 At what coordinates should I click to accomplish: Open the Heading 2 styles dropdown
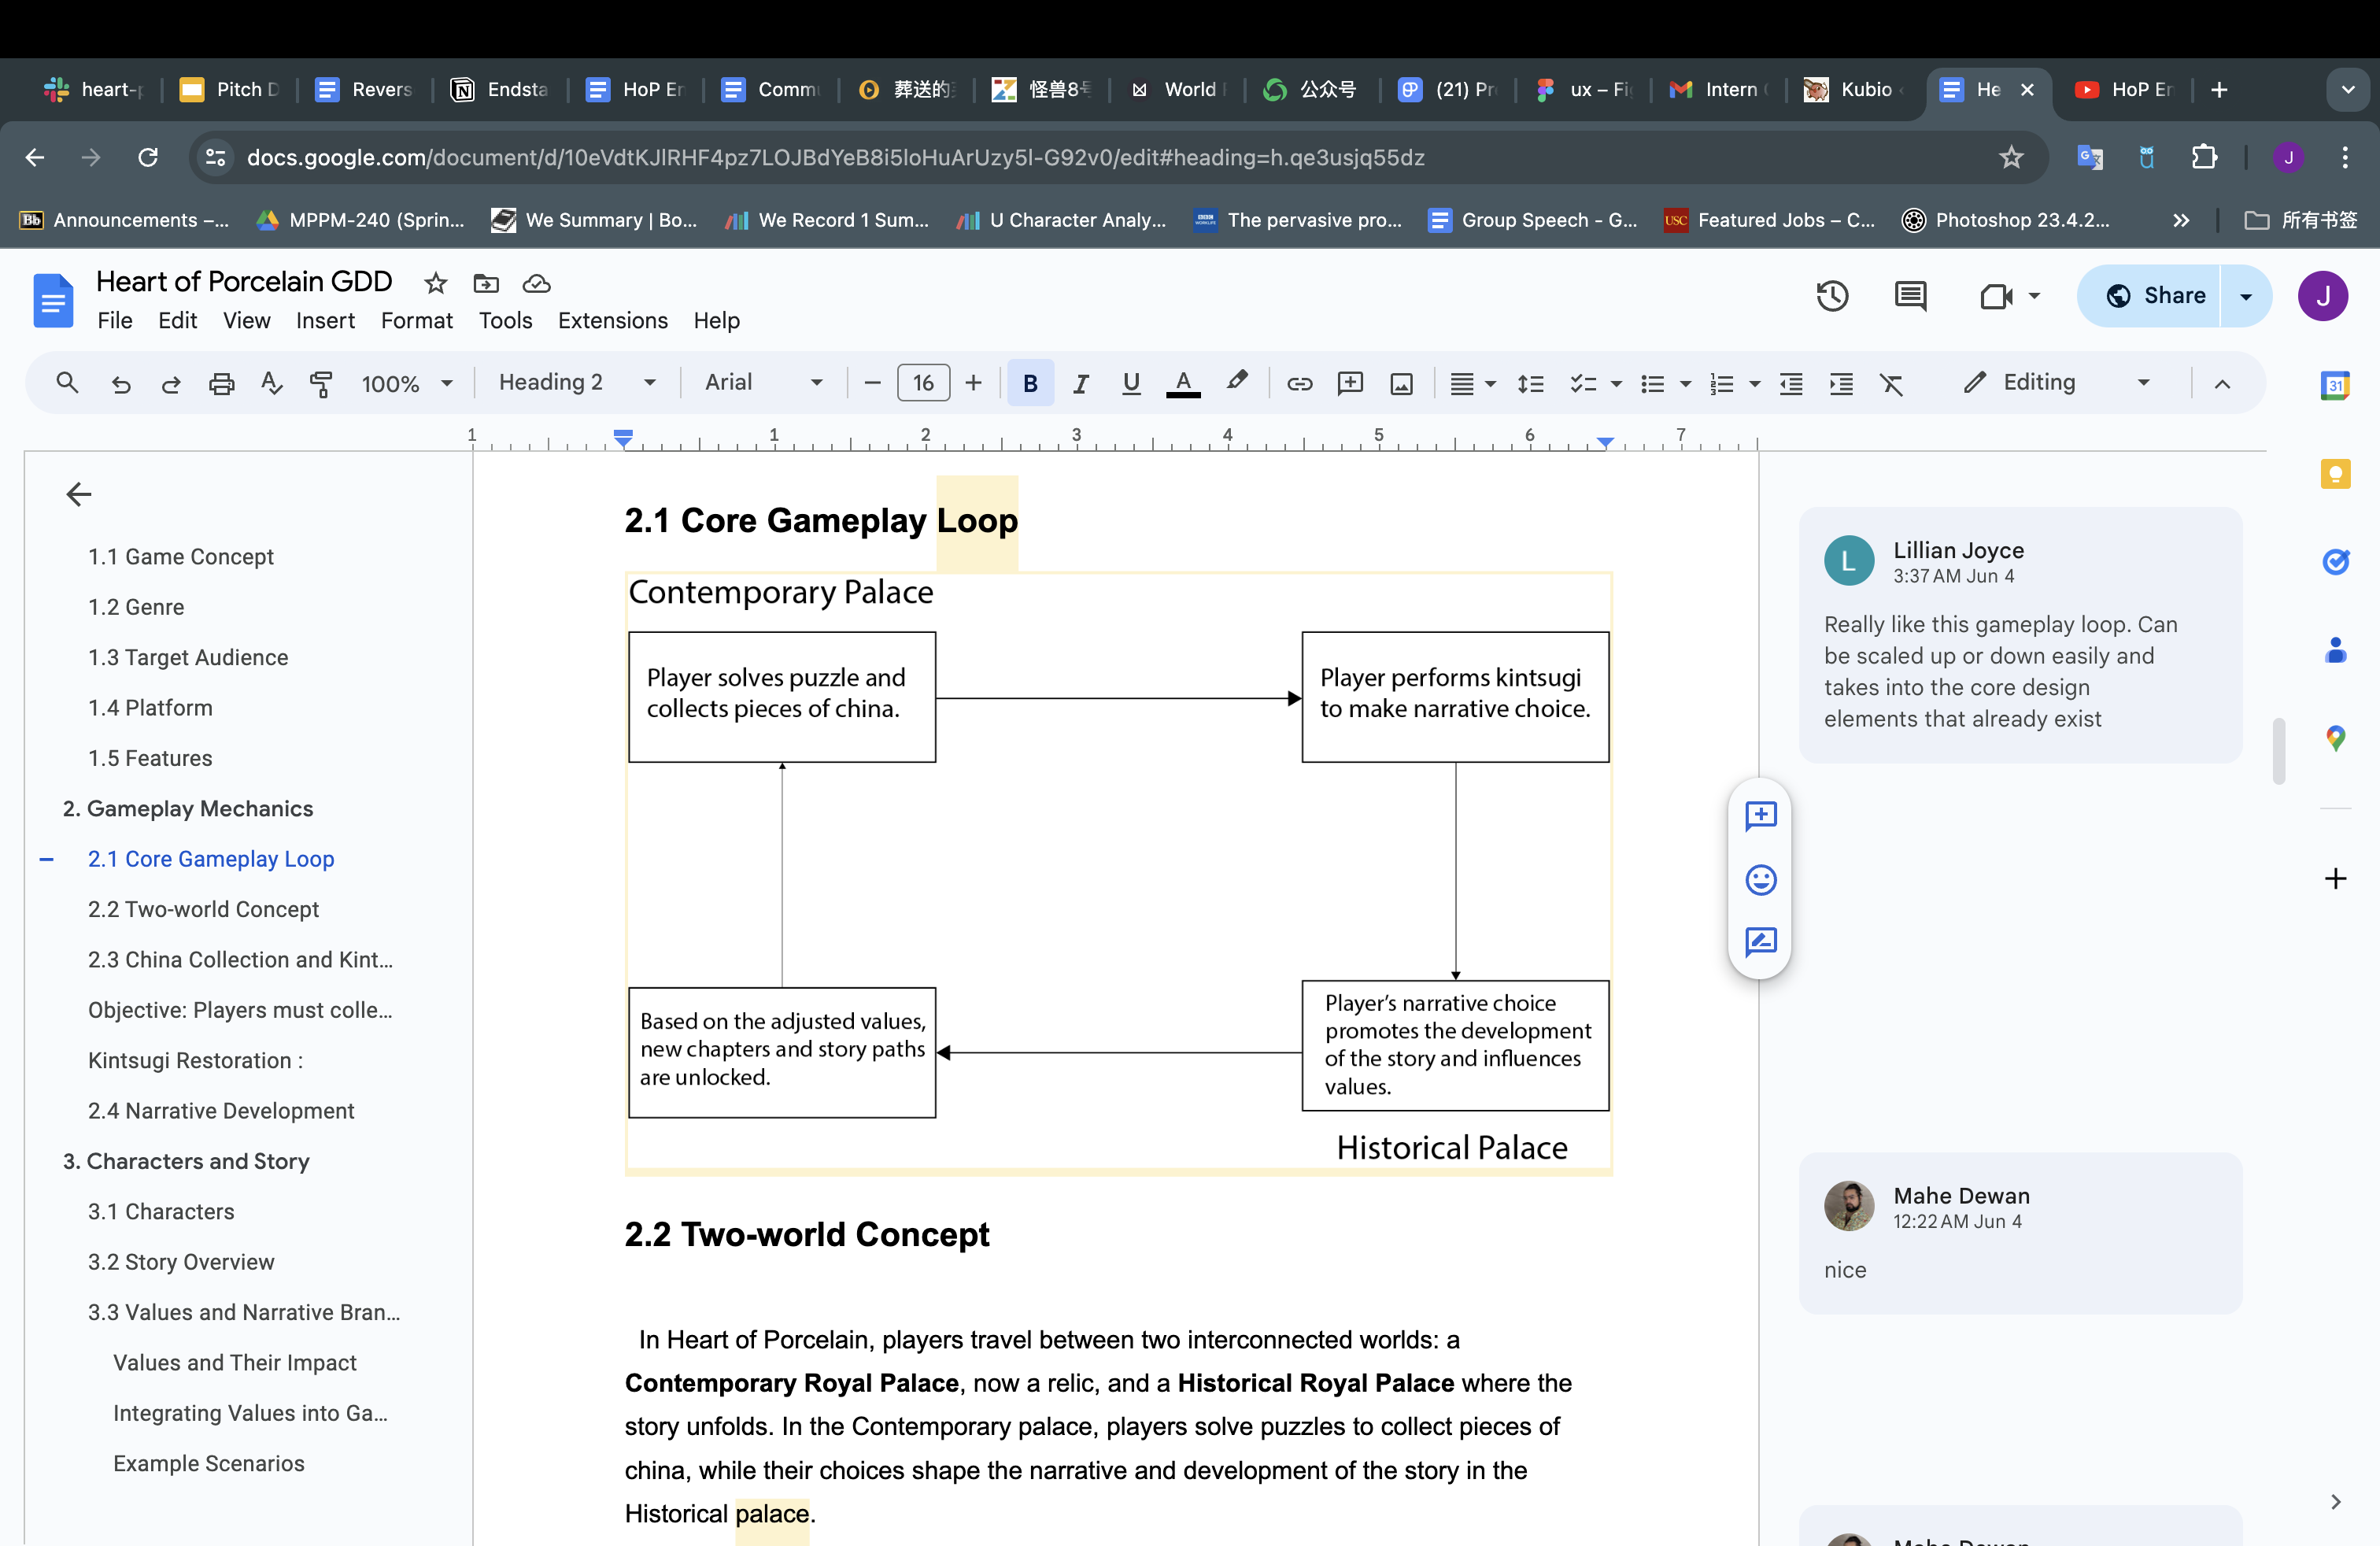[577, 382]
